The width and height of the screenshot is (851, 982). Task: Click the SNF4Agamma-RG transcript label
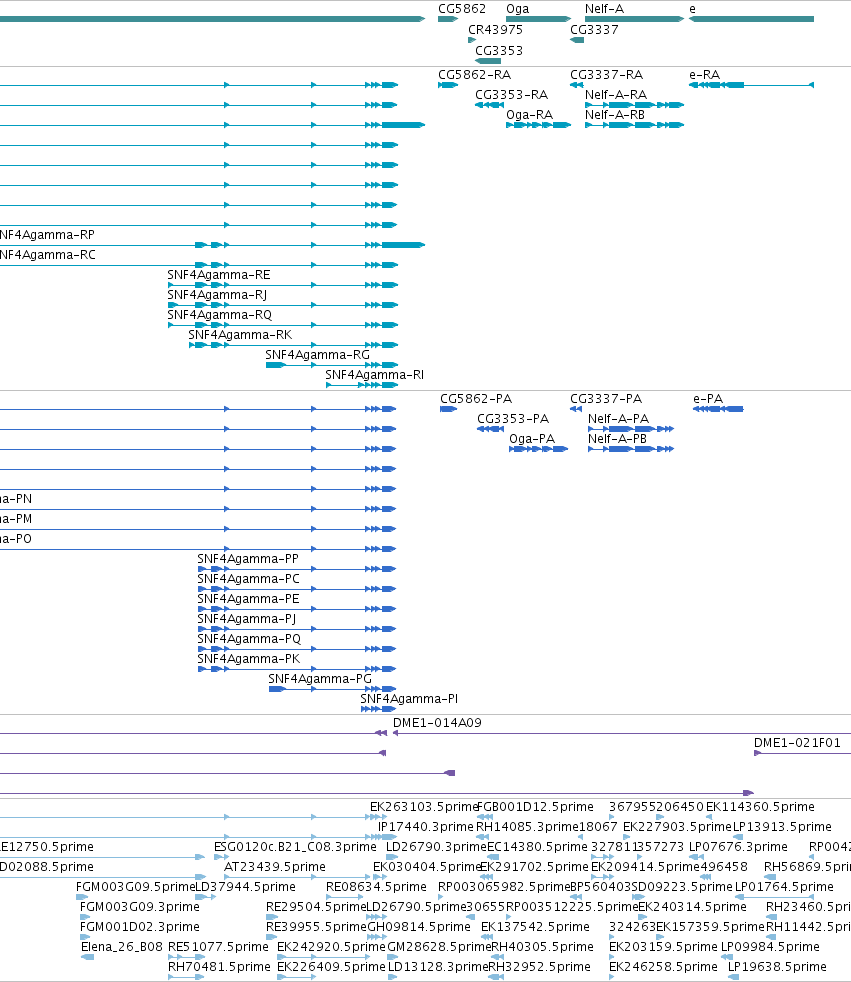[x=317, y=355]
